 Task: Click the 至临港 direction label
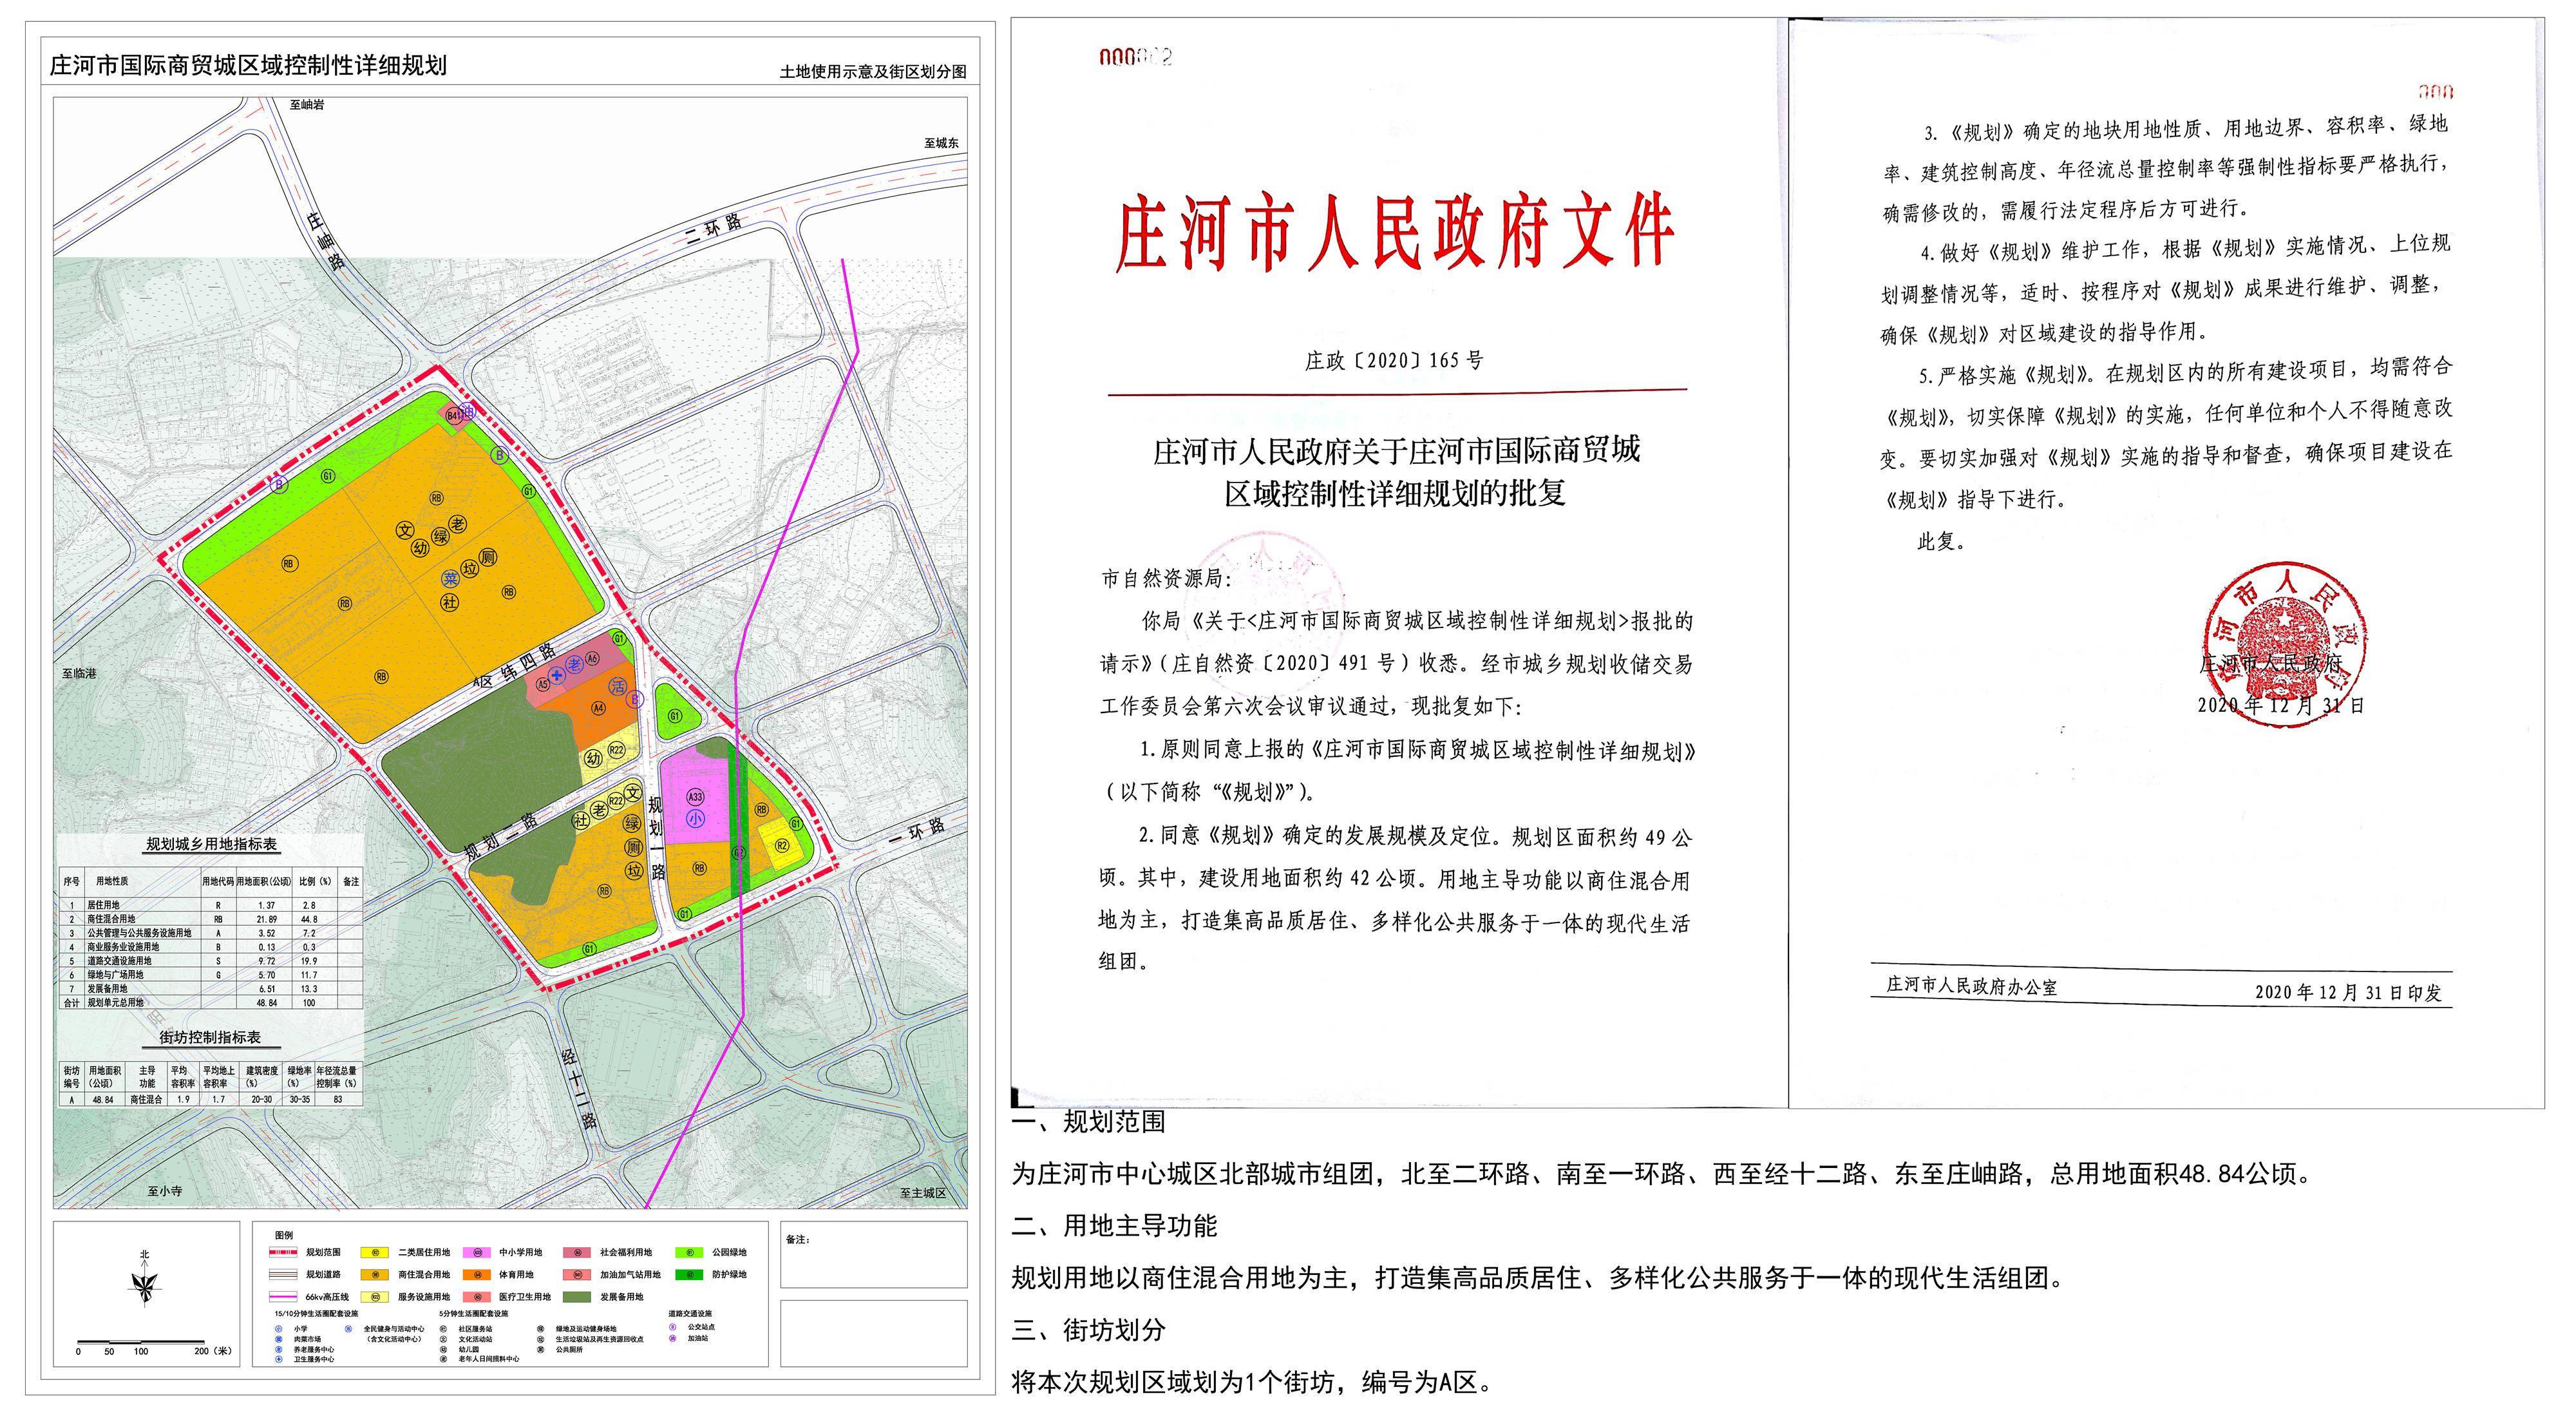(79, 673)
